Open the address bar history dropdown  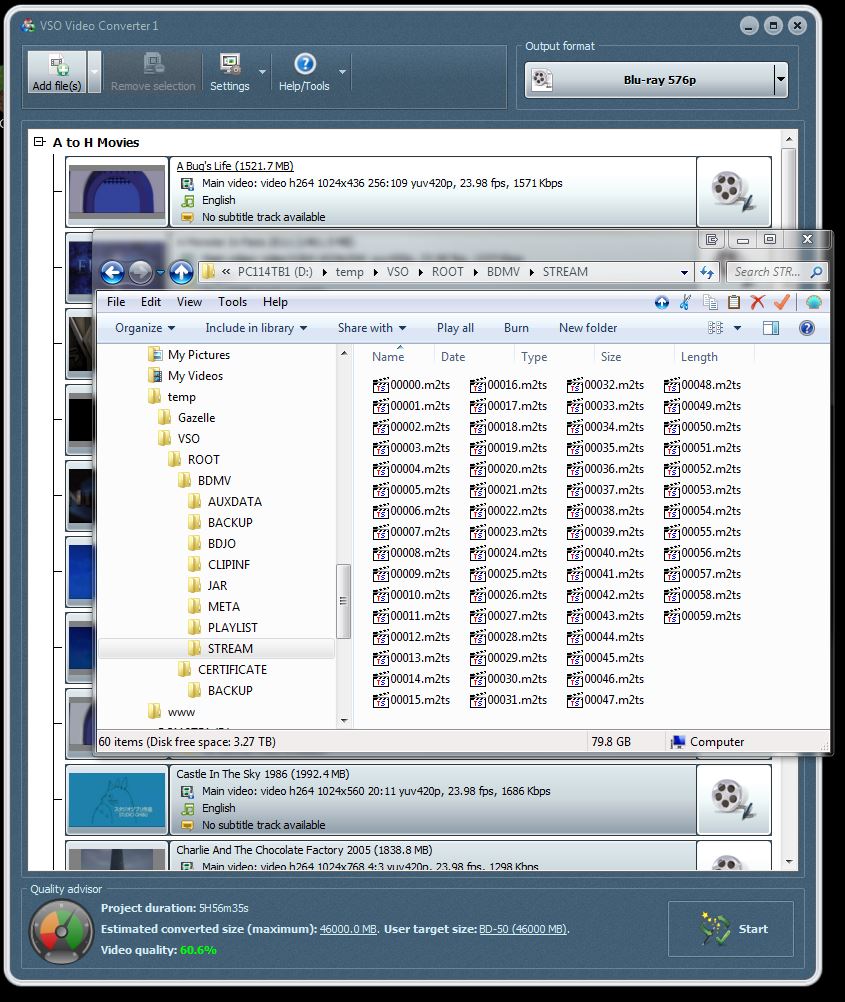coord(684,272)
